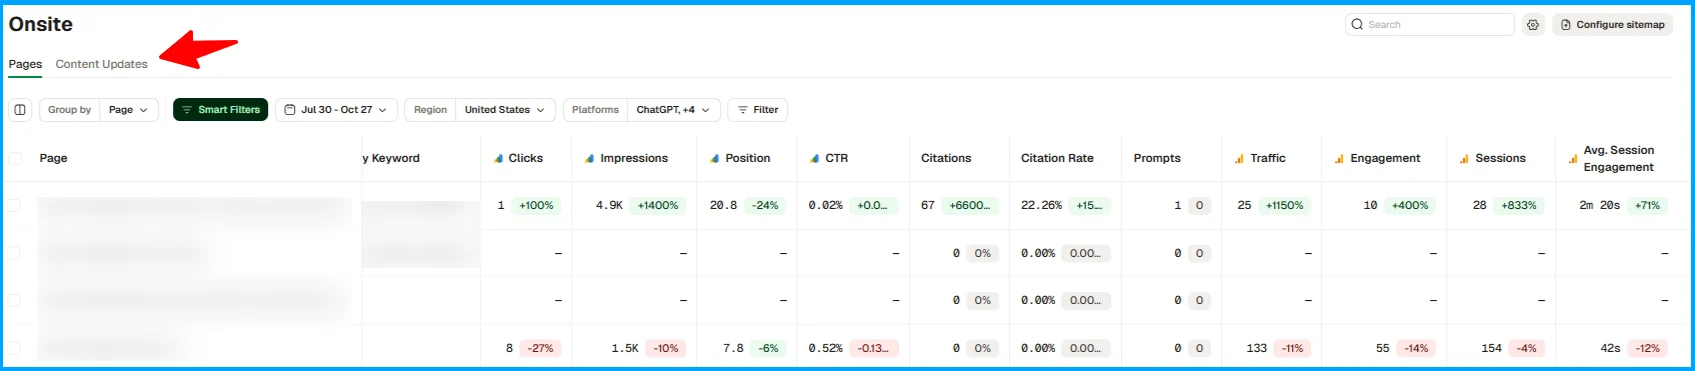Tick the select-all checkbox in table header
The height and width of the screenshot is (371, 1695).
click(15, 158)
